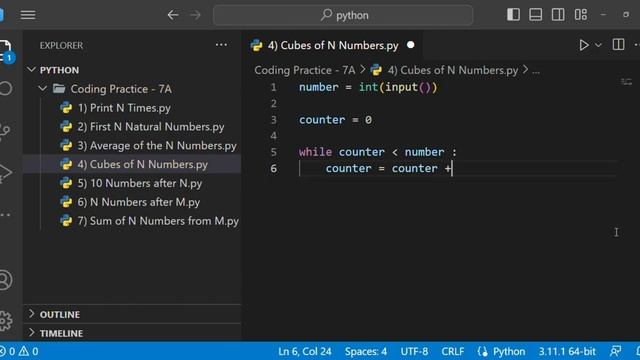Open Source Control activity icon

click(x=5, y=131)
